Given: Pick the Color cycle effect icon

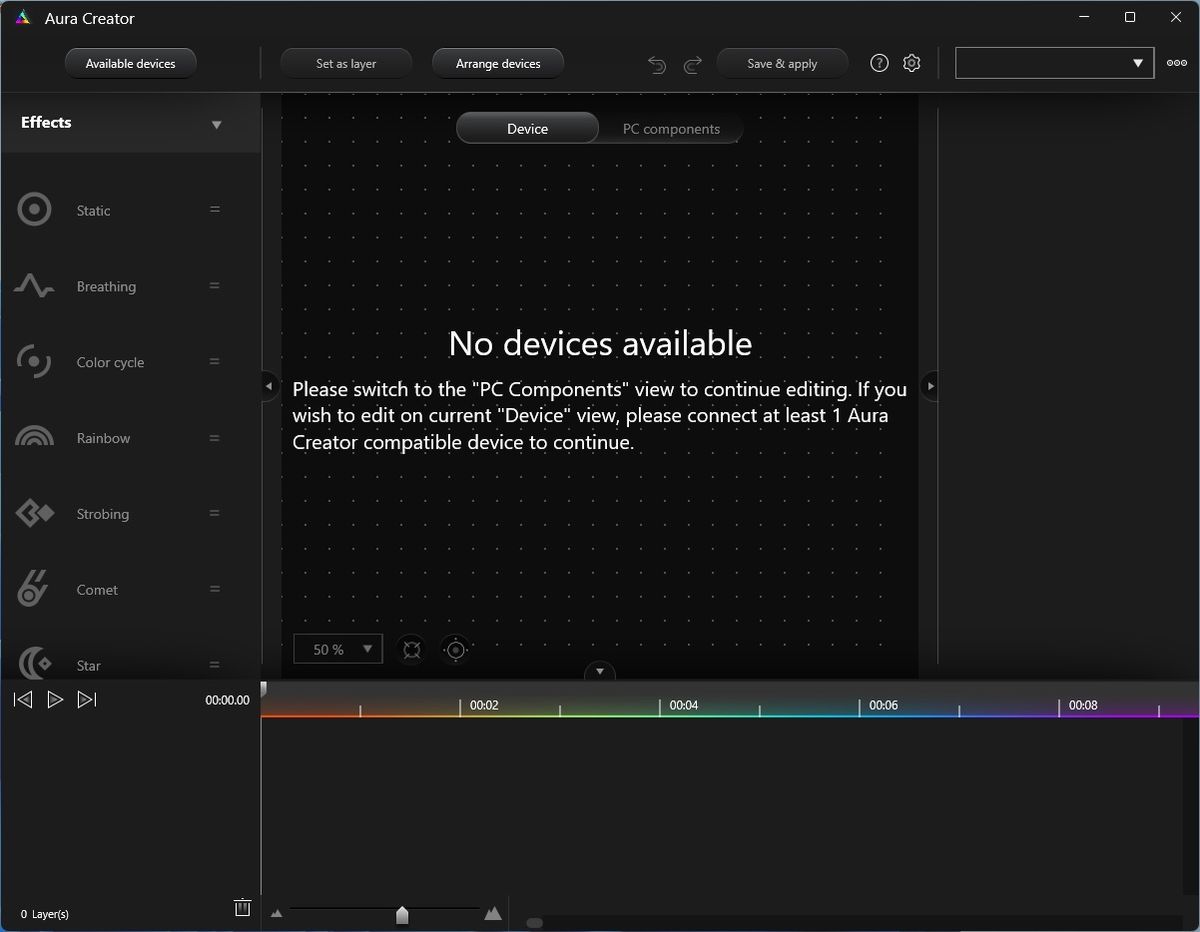Looking at the screenshot, I should 34,362.
